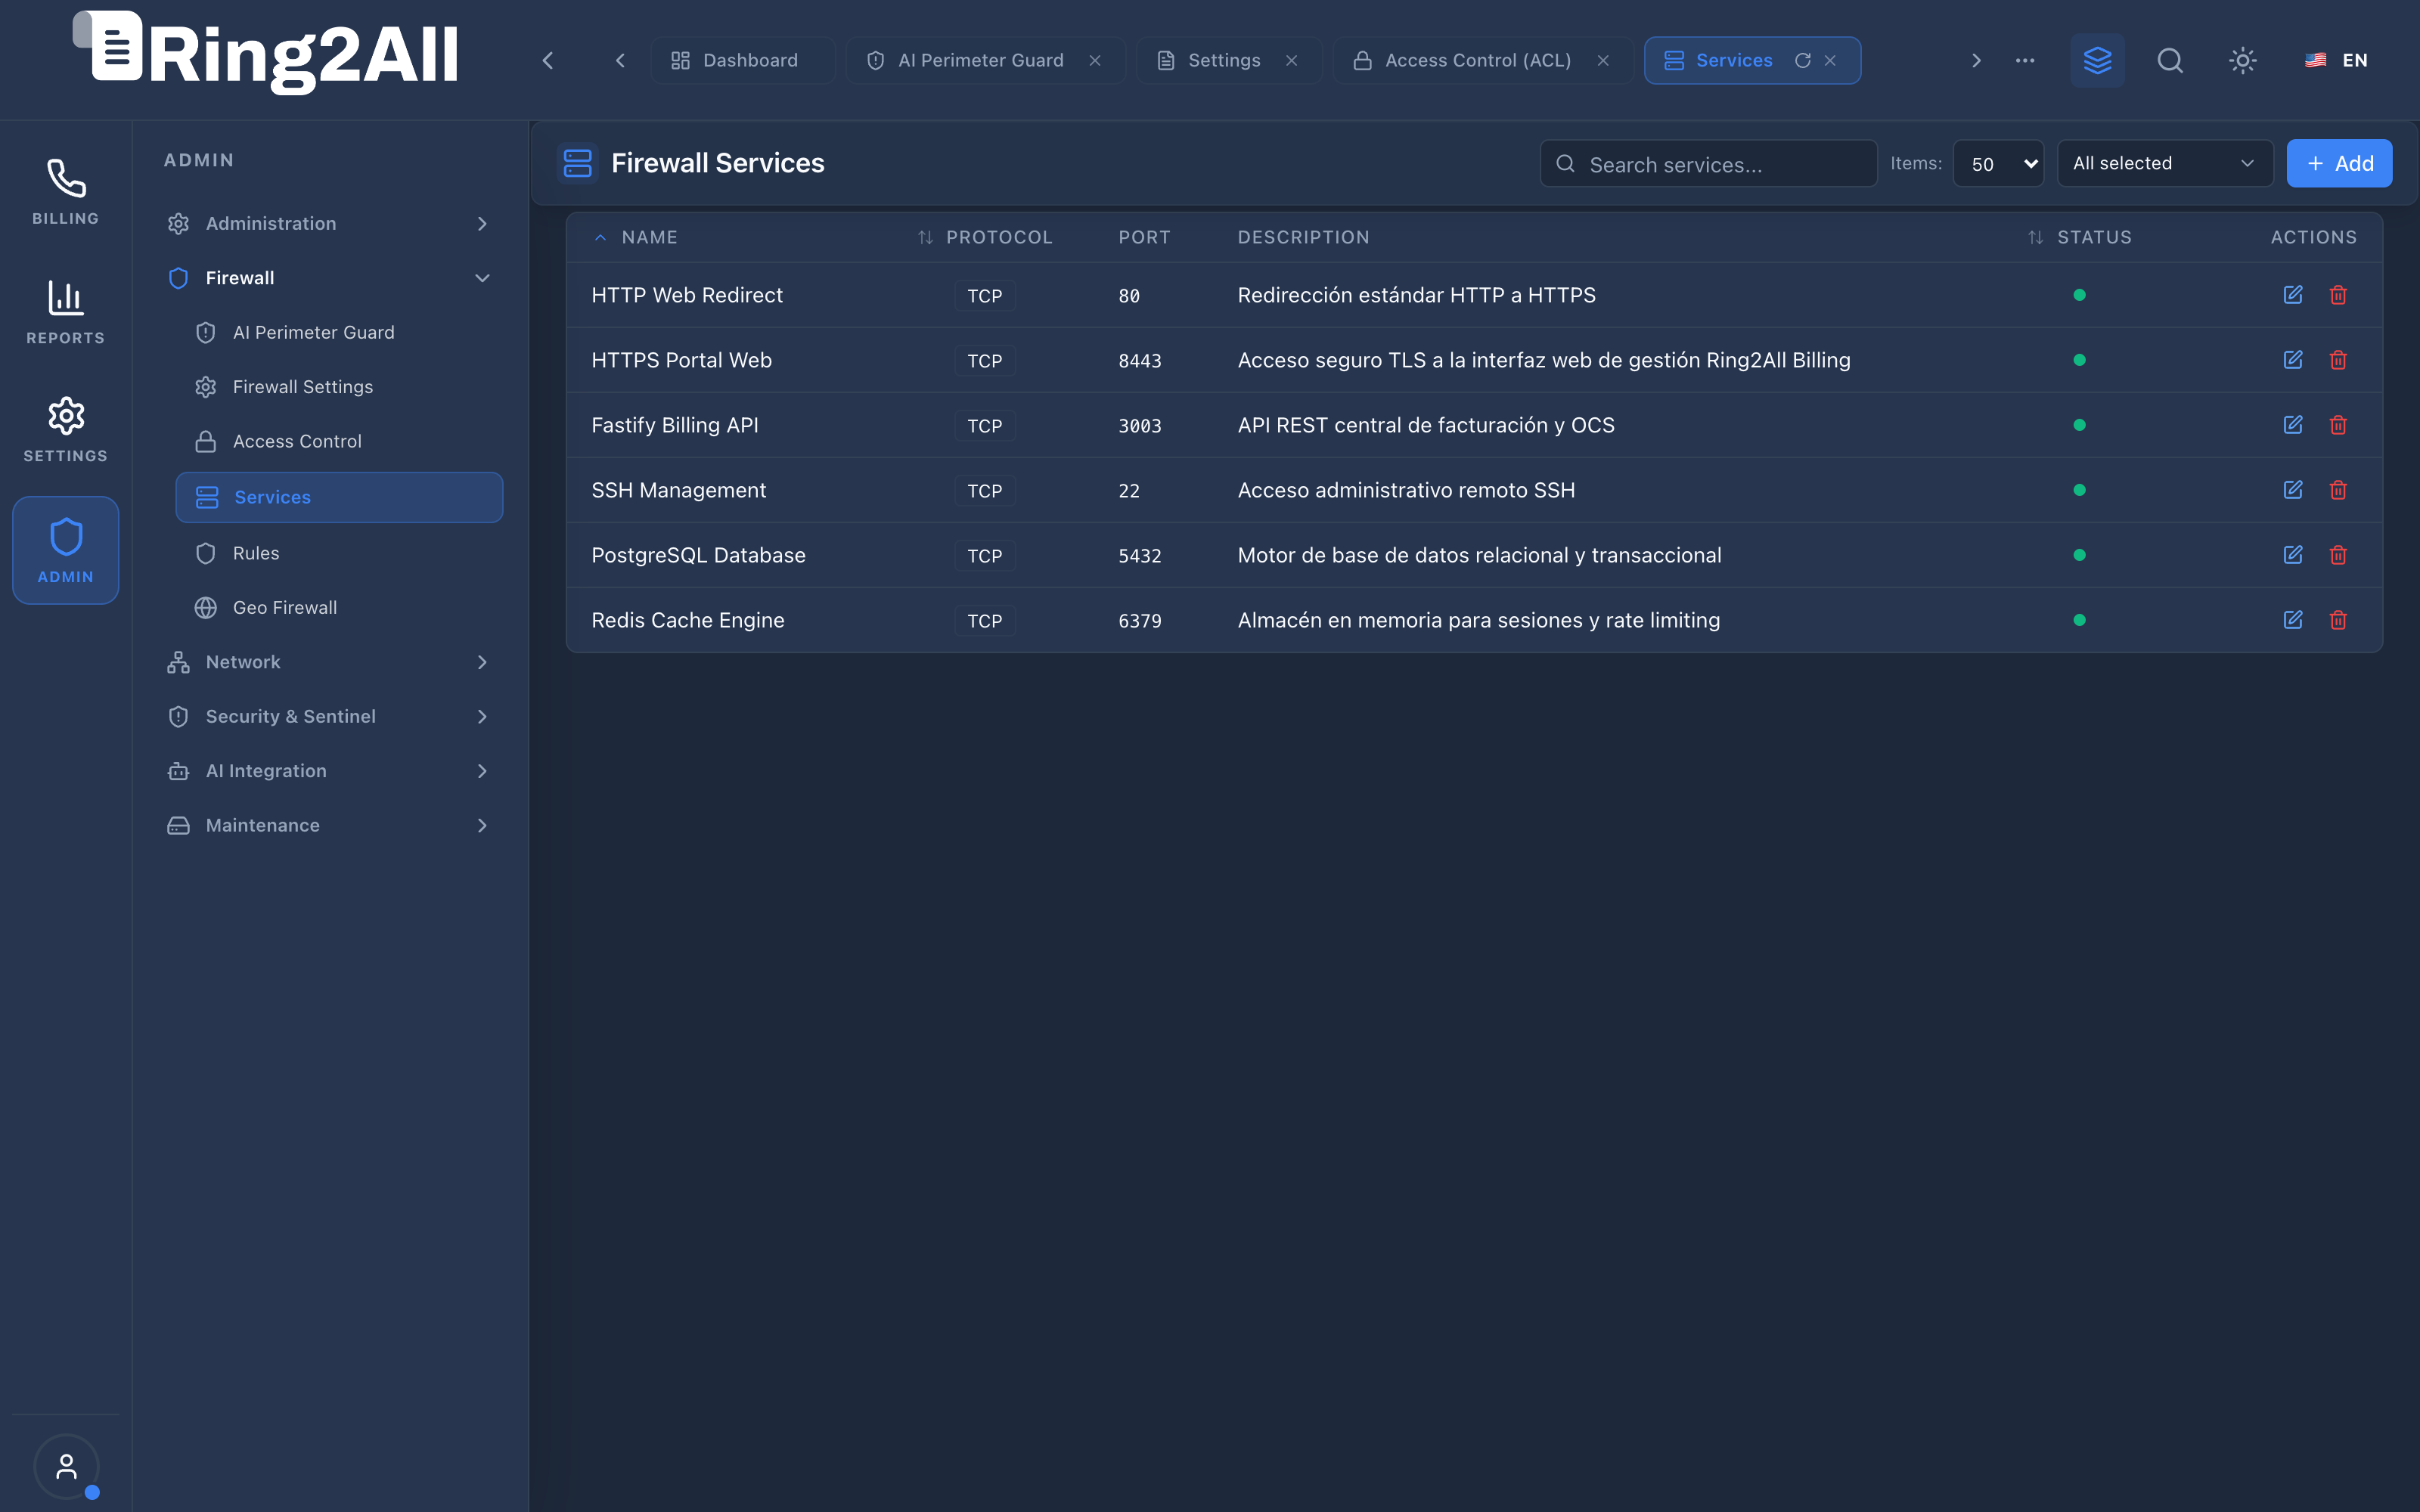2420x1512 pixels.
Task: Expand the AI Integration group
Action: click(x=330, y=771)
